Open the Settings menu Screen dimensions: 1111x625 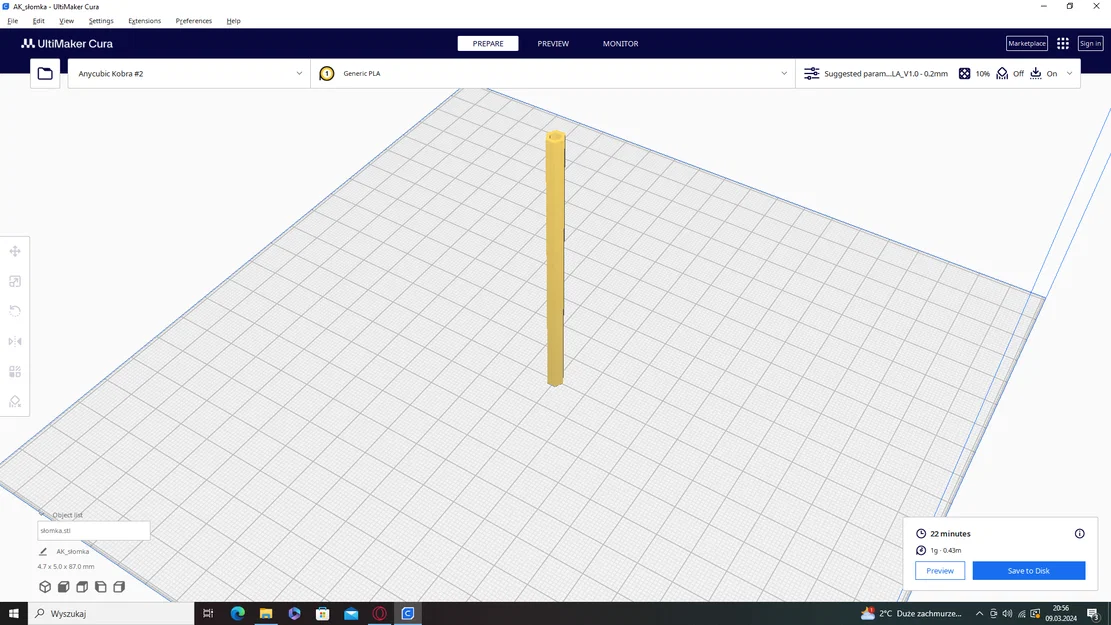click(x=101, y=21)
